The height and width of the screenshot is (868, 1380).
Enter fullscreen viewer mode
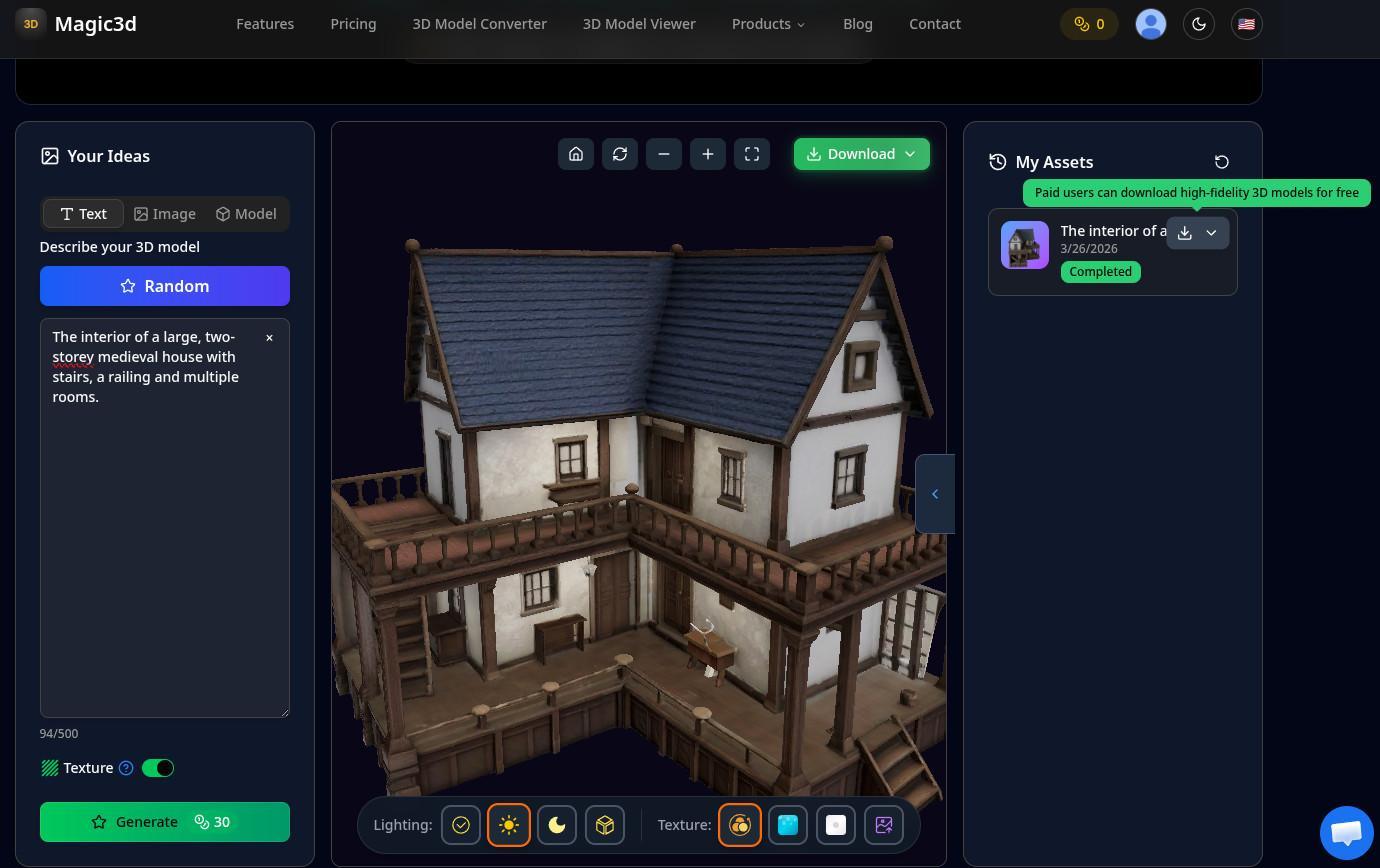coord(752,154)
